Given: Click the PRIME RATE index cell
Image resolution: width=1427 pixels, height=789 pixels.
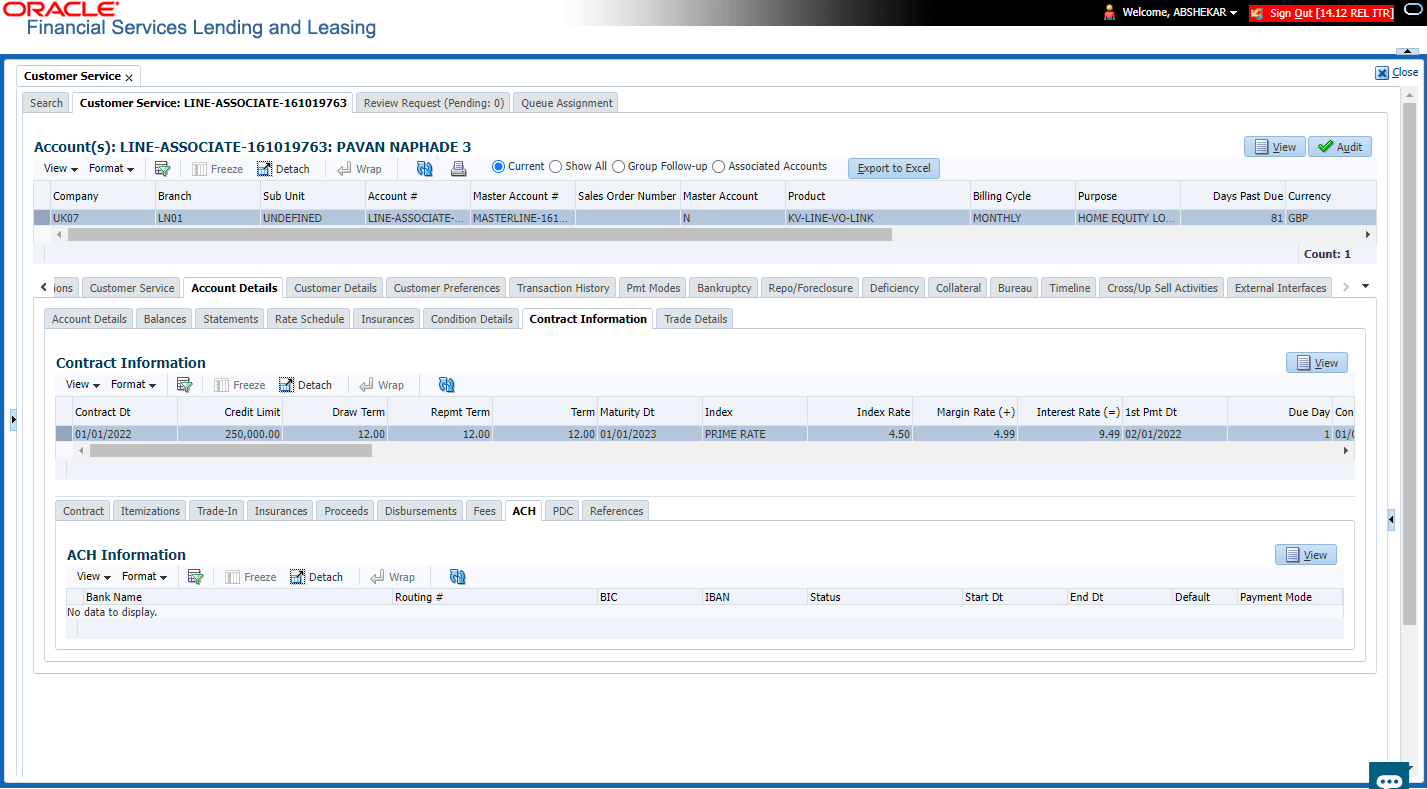Looking at the screenshot, I should pos(755,434).
